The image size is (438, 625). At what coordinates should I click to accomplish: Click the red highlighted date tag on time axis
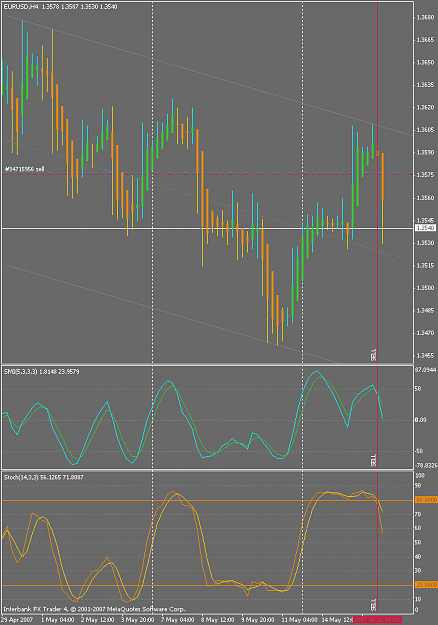coord(377,620)
